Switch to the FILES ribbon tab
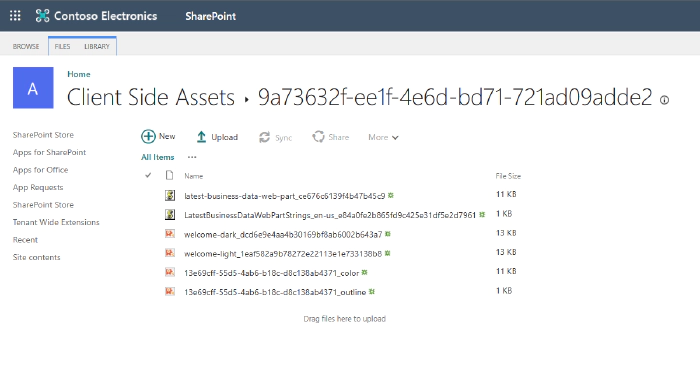700x375 pixels. 62,46
